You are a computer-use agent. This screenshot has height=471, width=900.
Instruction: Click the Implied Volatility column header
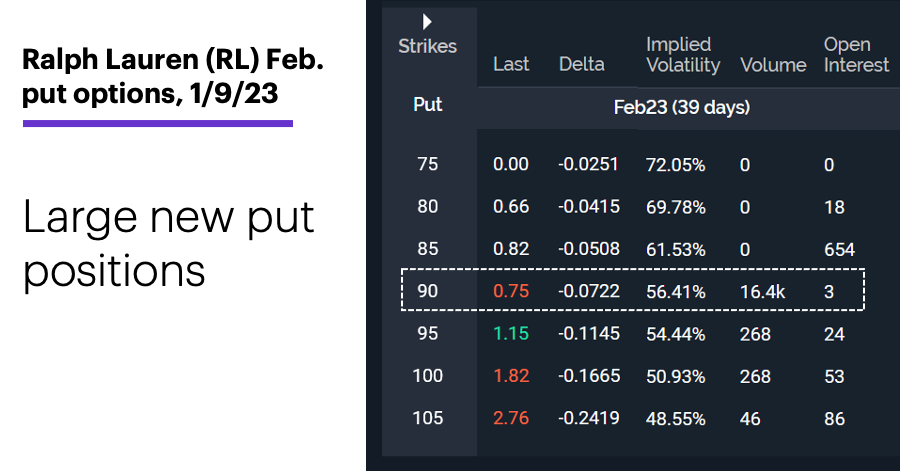coord(683,55)
